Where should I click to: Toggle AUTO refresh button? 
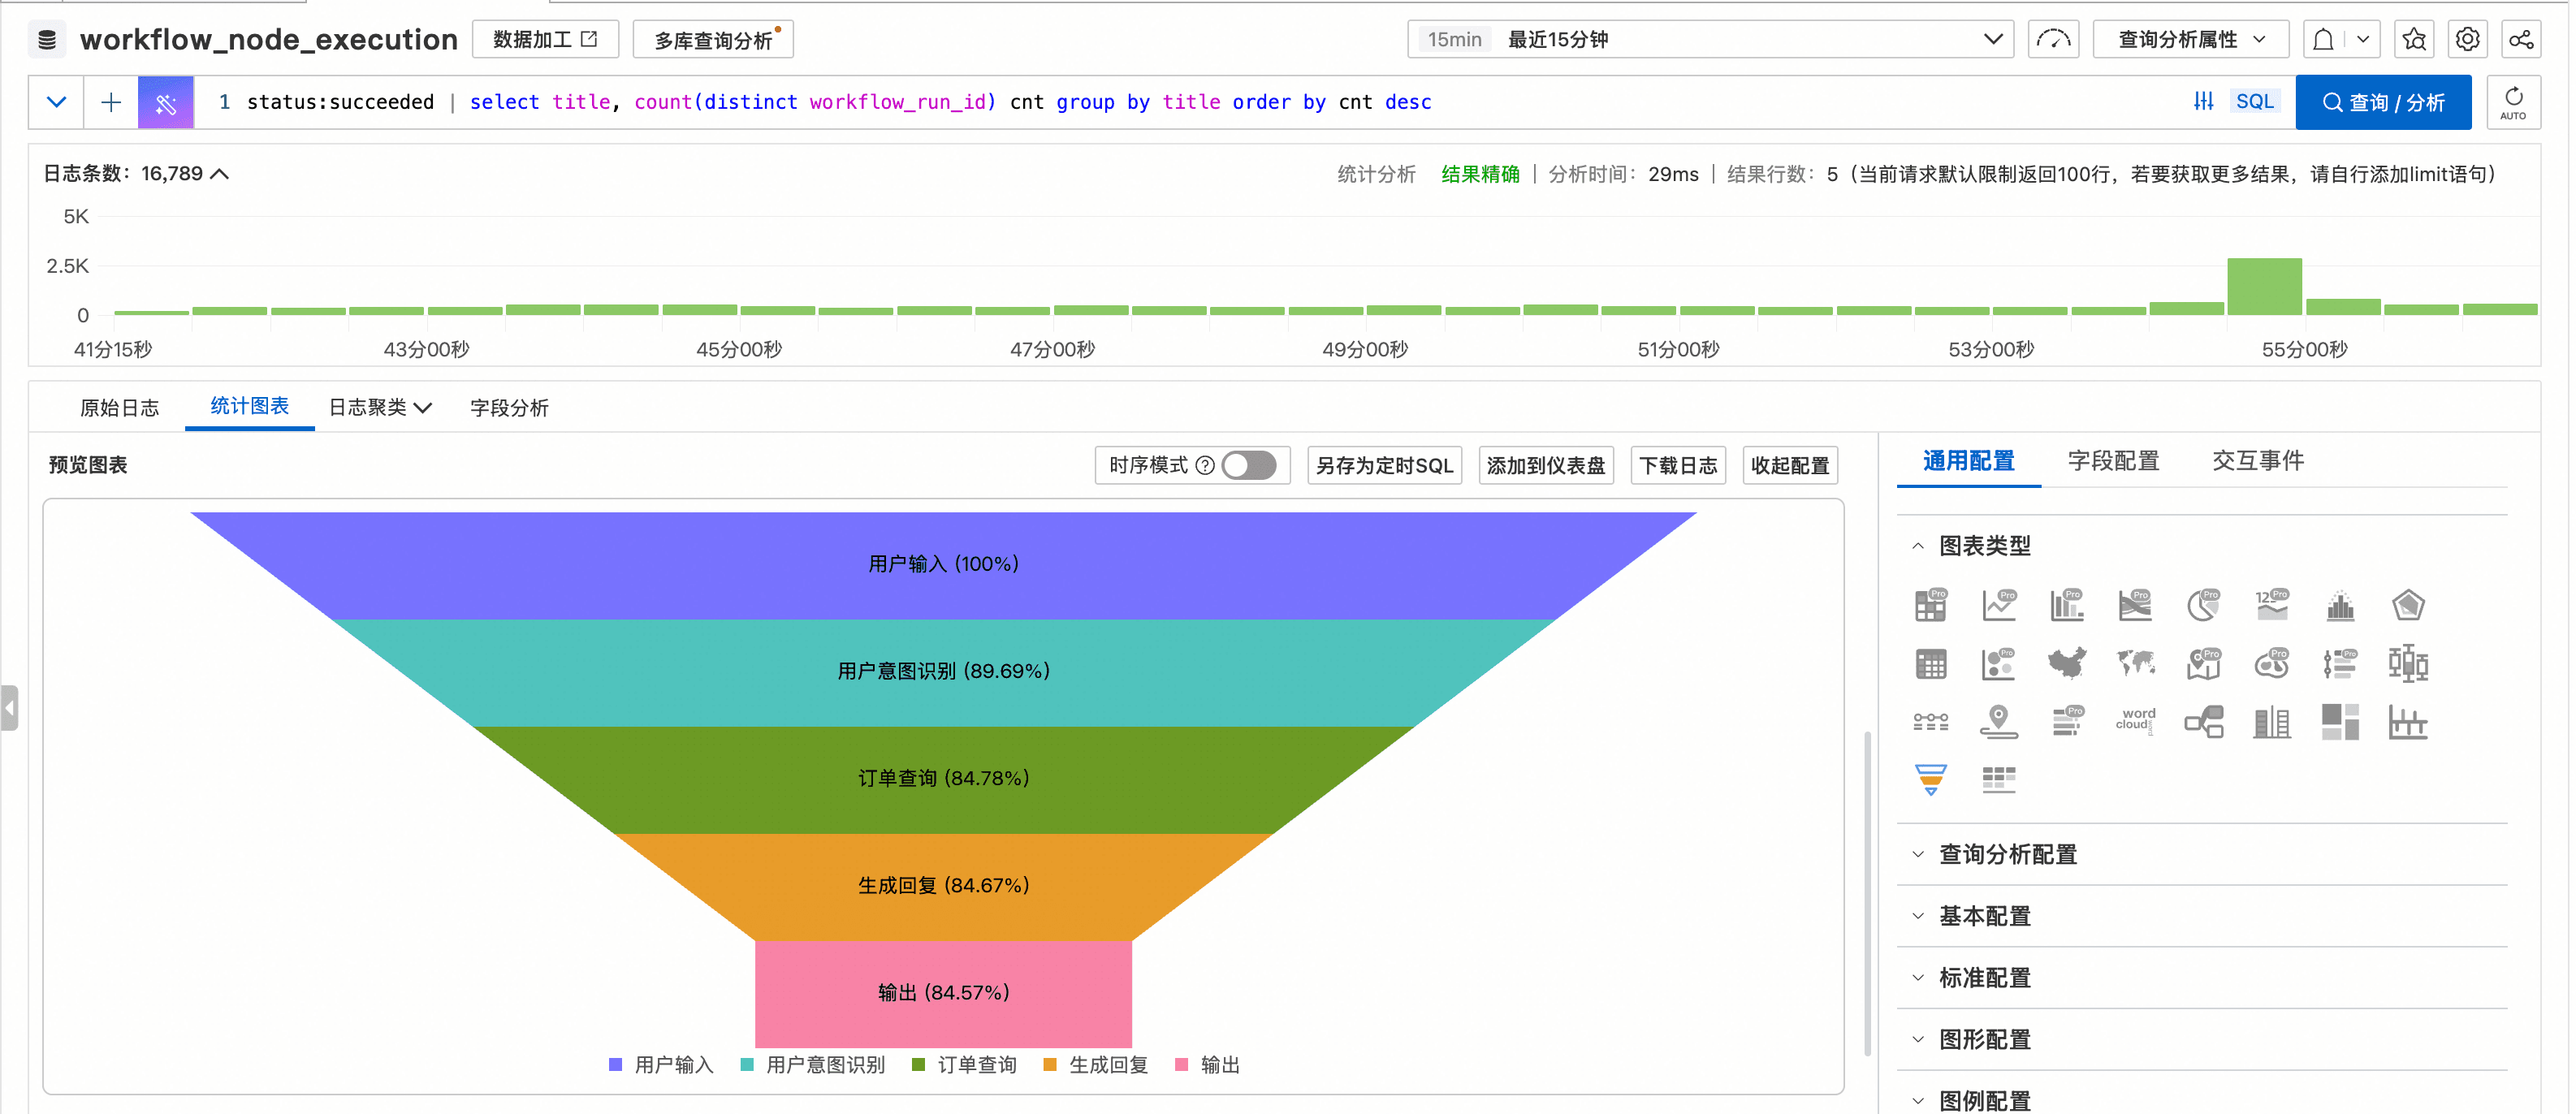pyautogui.click(x=2512, y=102)
